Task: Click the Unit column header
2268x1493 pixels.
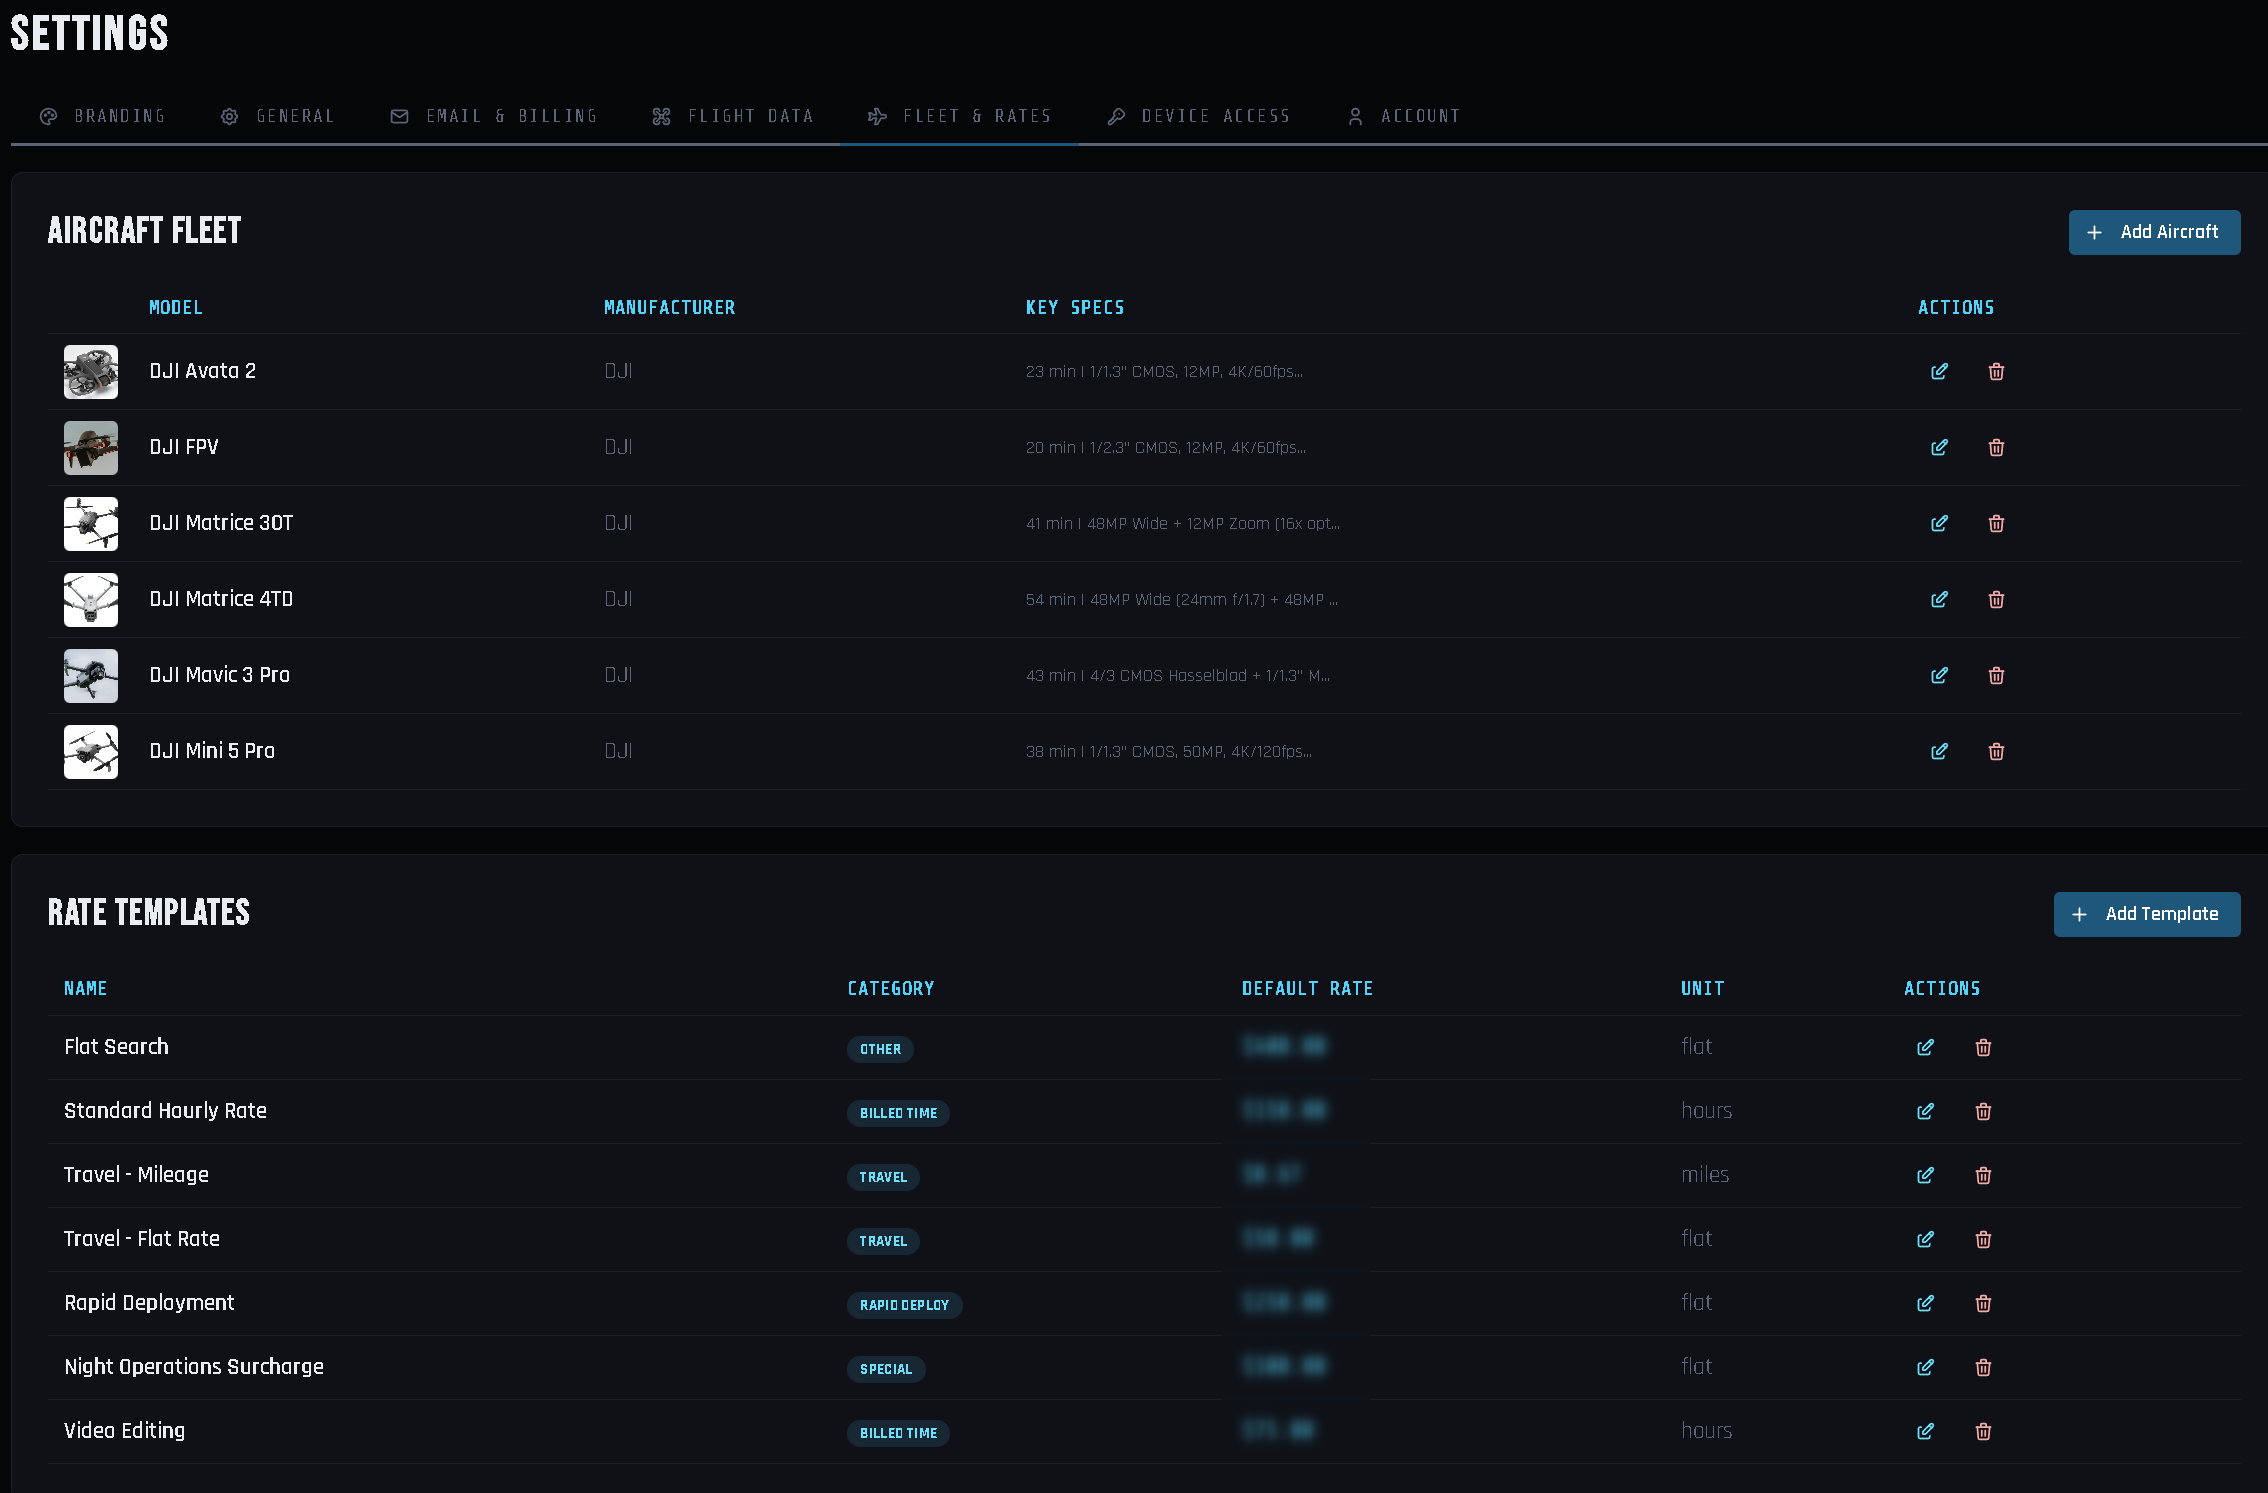Action: [1703, 988]
